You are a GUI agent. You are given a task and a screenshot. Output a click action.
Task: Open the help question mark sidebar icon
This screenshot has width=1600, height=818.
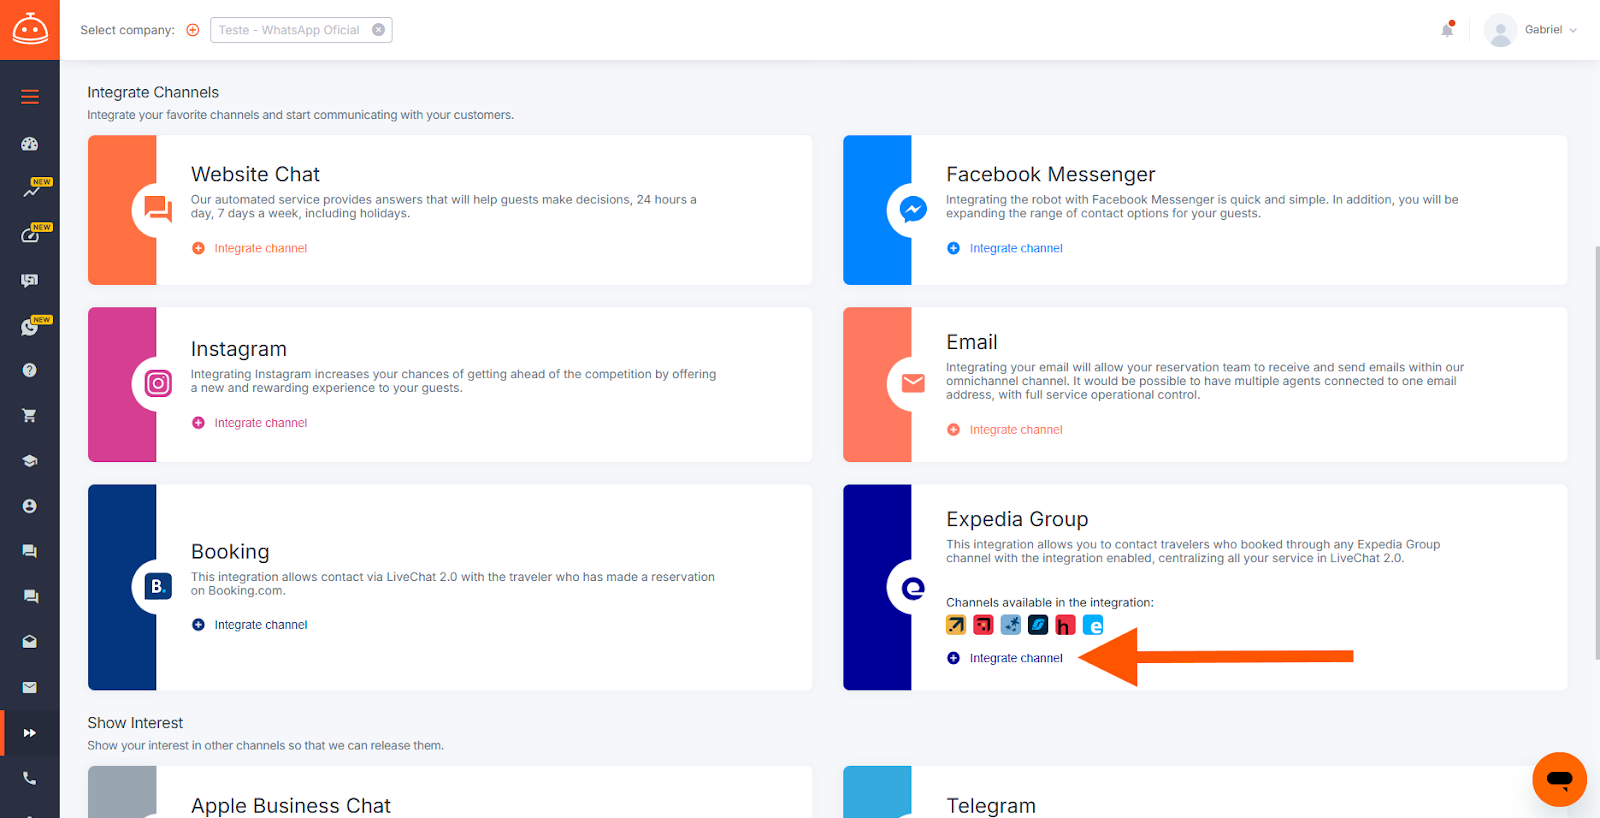pos(30,370)
